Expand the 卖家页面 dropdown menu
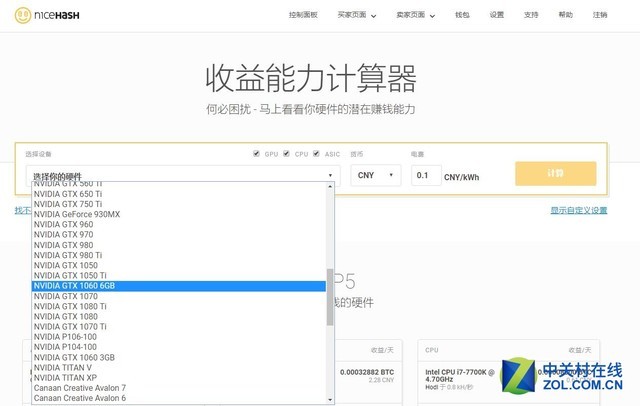640x406 pixels. pyautogui.click(x=416, y=15)
